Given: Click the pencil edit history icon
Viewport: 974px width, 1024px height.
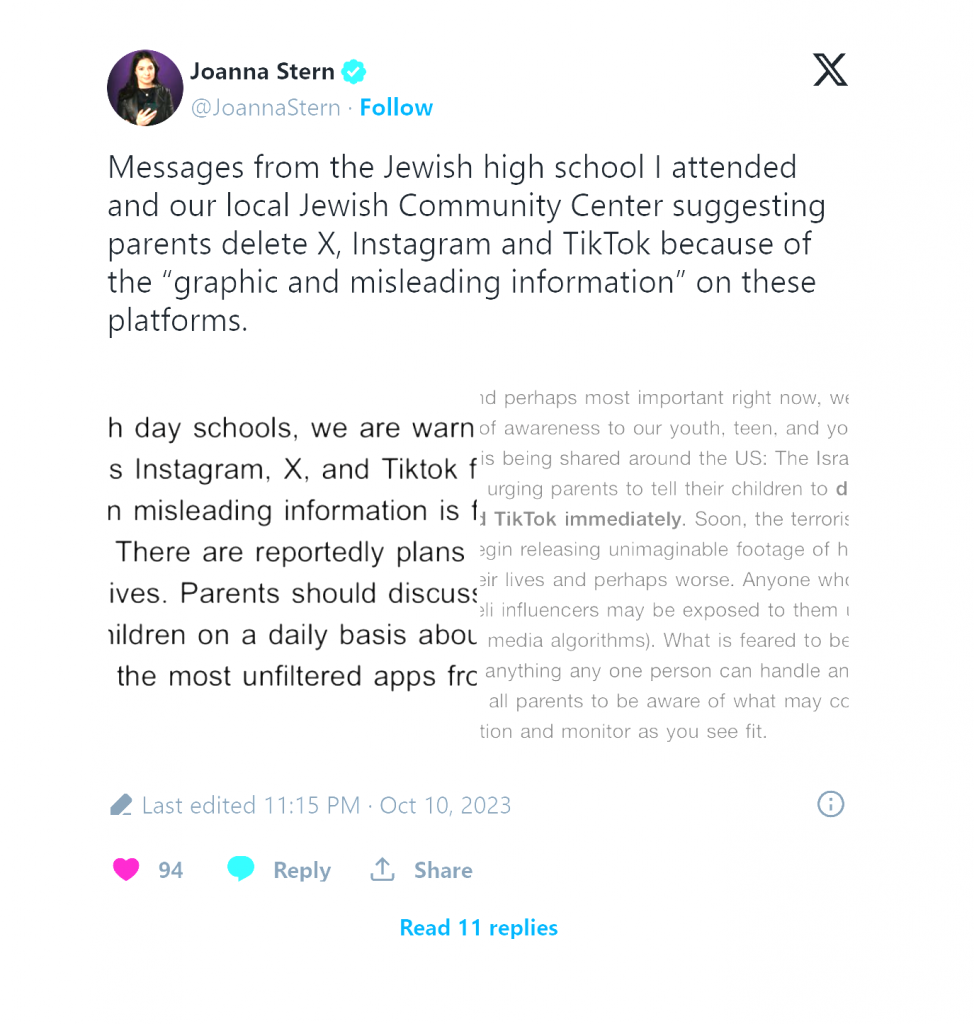Looking at the screenshot, I should coord(121,805).
